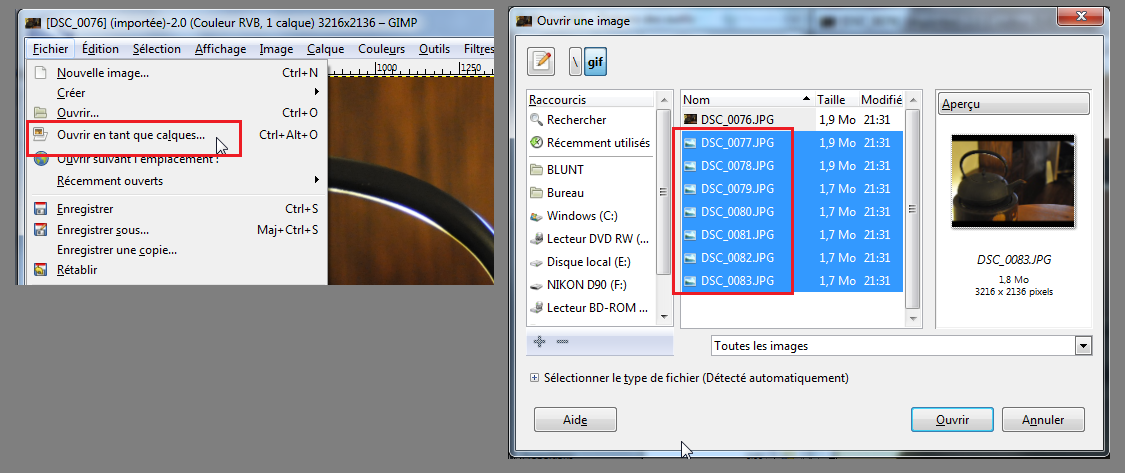Image resolution: width=1125 pixels, height=473 pixels.
Task: Click the remove bookmark minus icon
Action: (562, 342)
